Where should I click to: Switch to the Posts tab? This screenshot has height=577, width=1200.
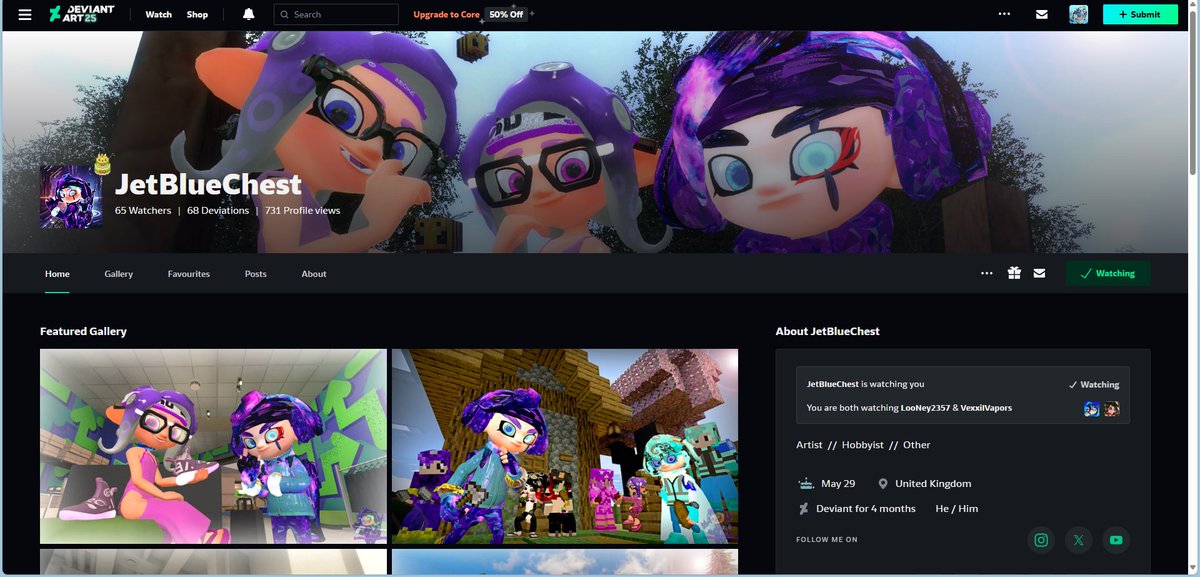pyautogui.click(x=256, y=274)
